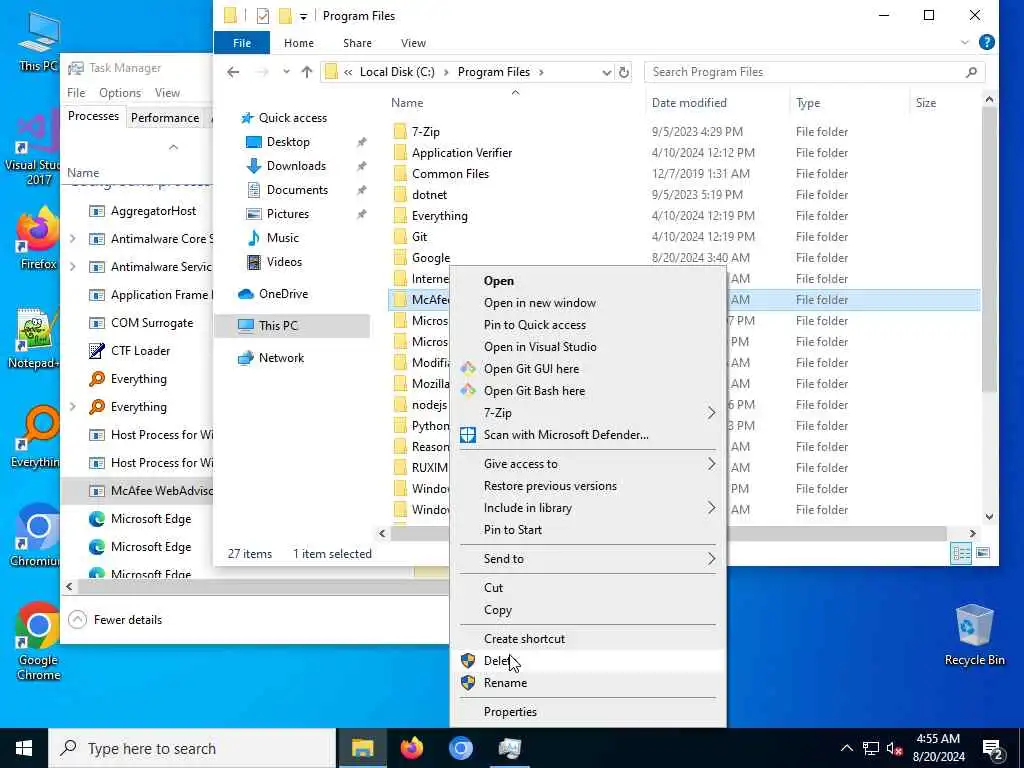Click the Up one level arrow
Viewport: 1024px width, 768px height.
coord(307,72)
